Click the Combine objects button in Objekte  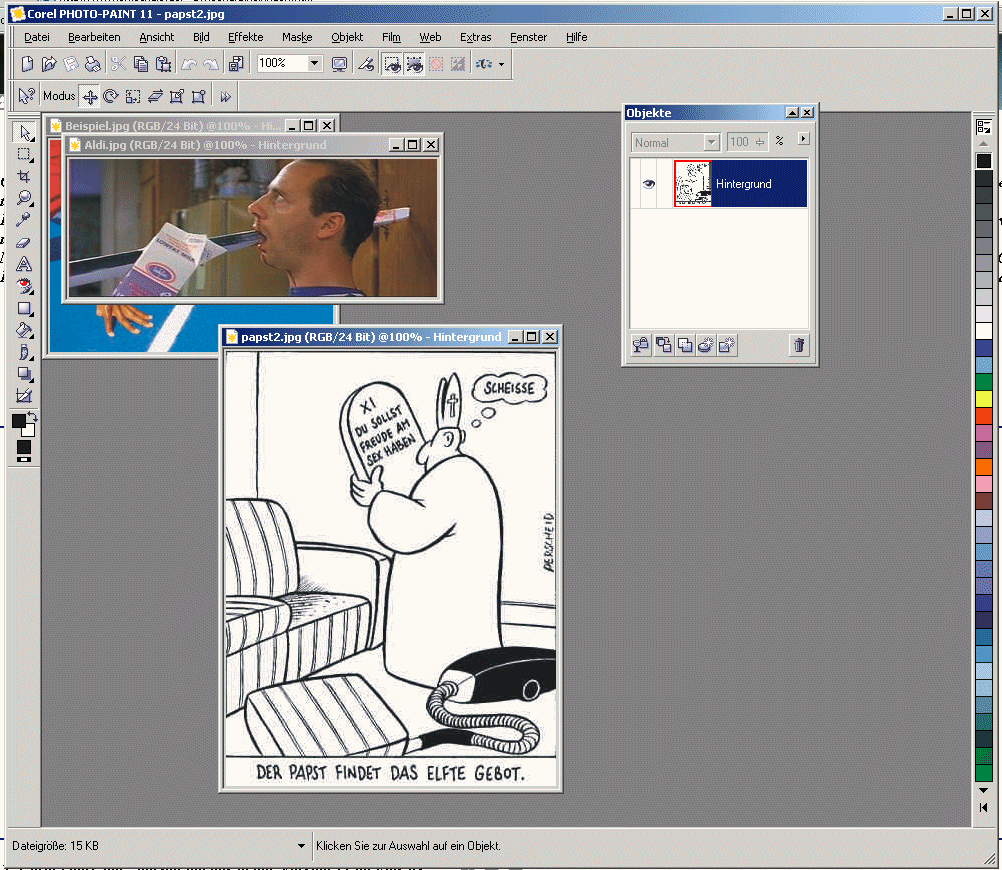684,345
